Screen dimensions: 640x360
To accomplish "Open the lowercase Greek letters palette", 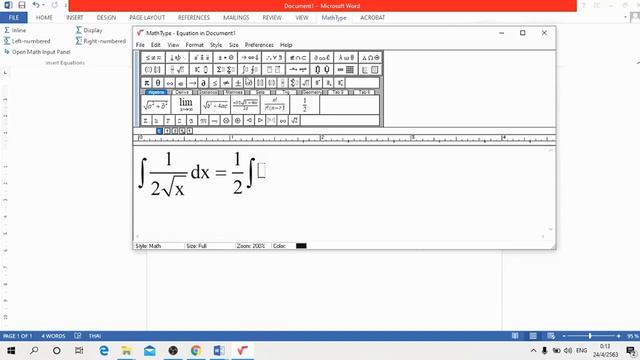I will click(346, 58).
